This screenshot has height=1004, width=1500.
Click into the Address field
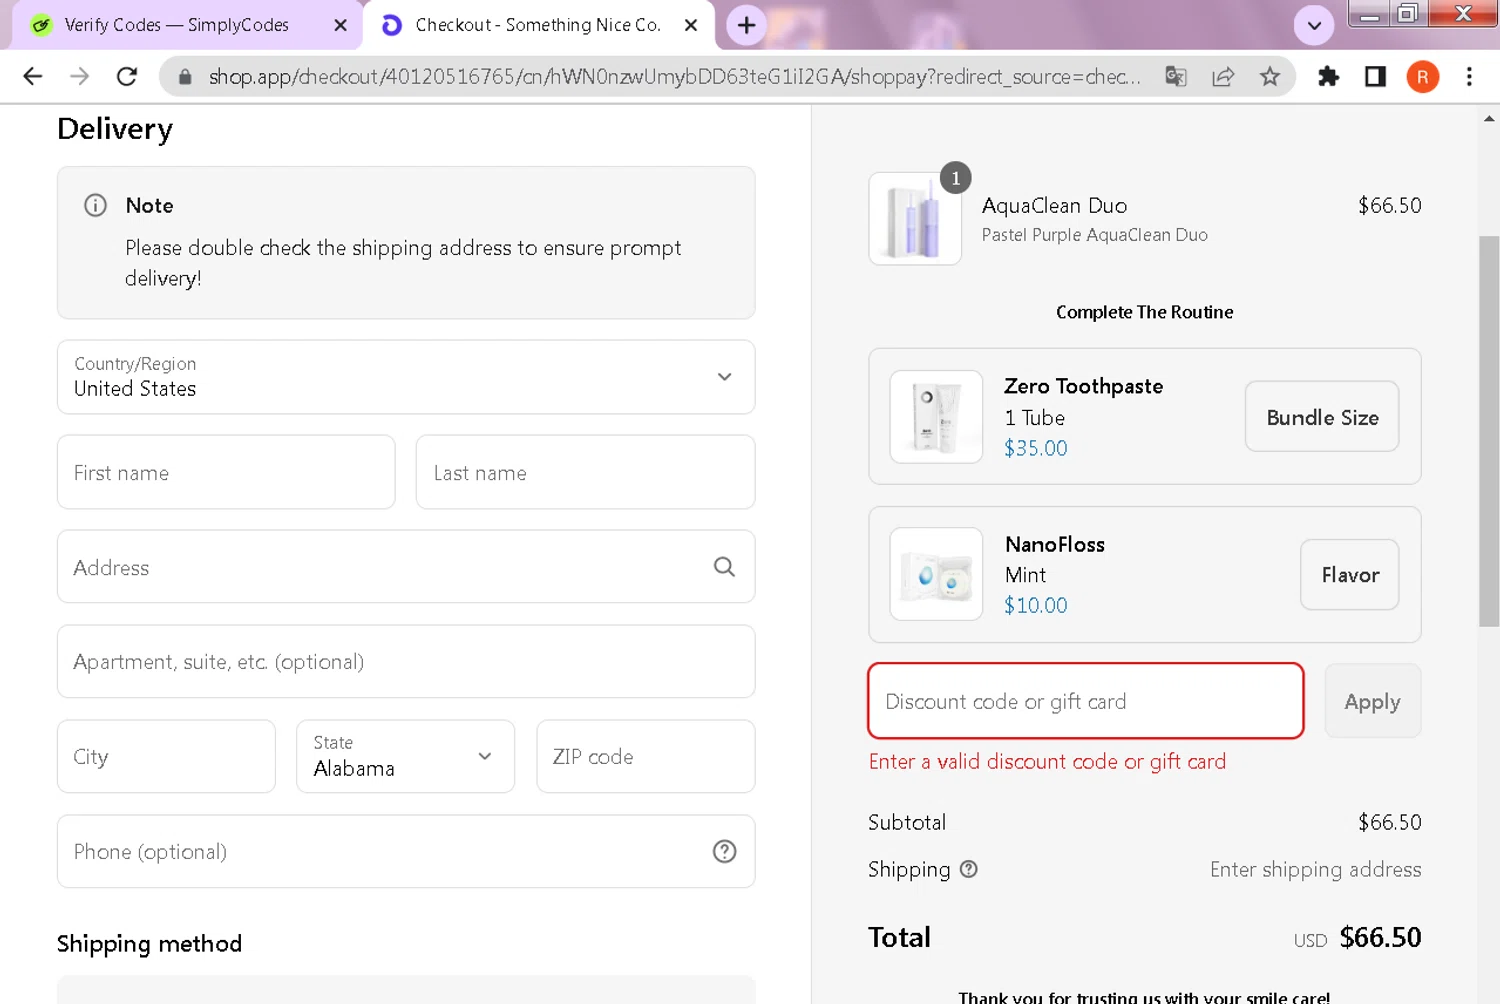(406, 567)
